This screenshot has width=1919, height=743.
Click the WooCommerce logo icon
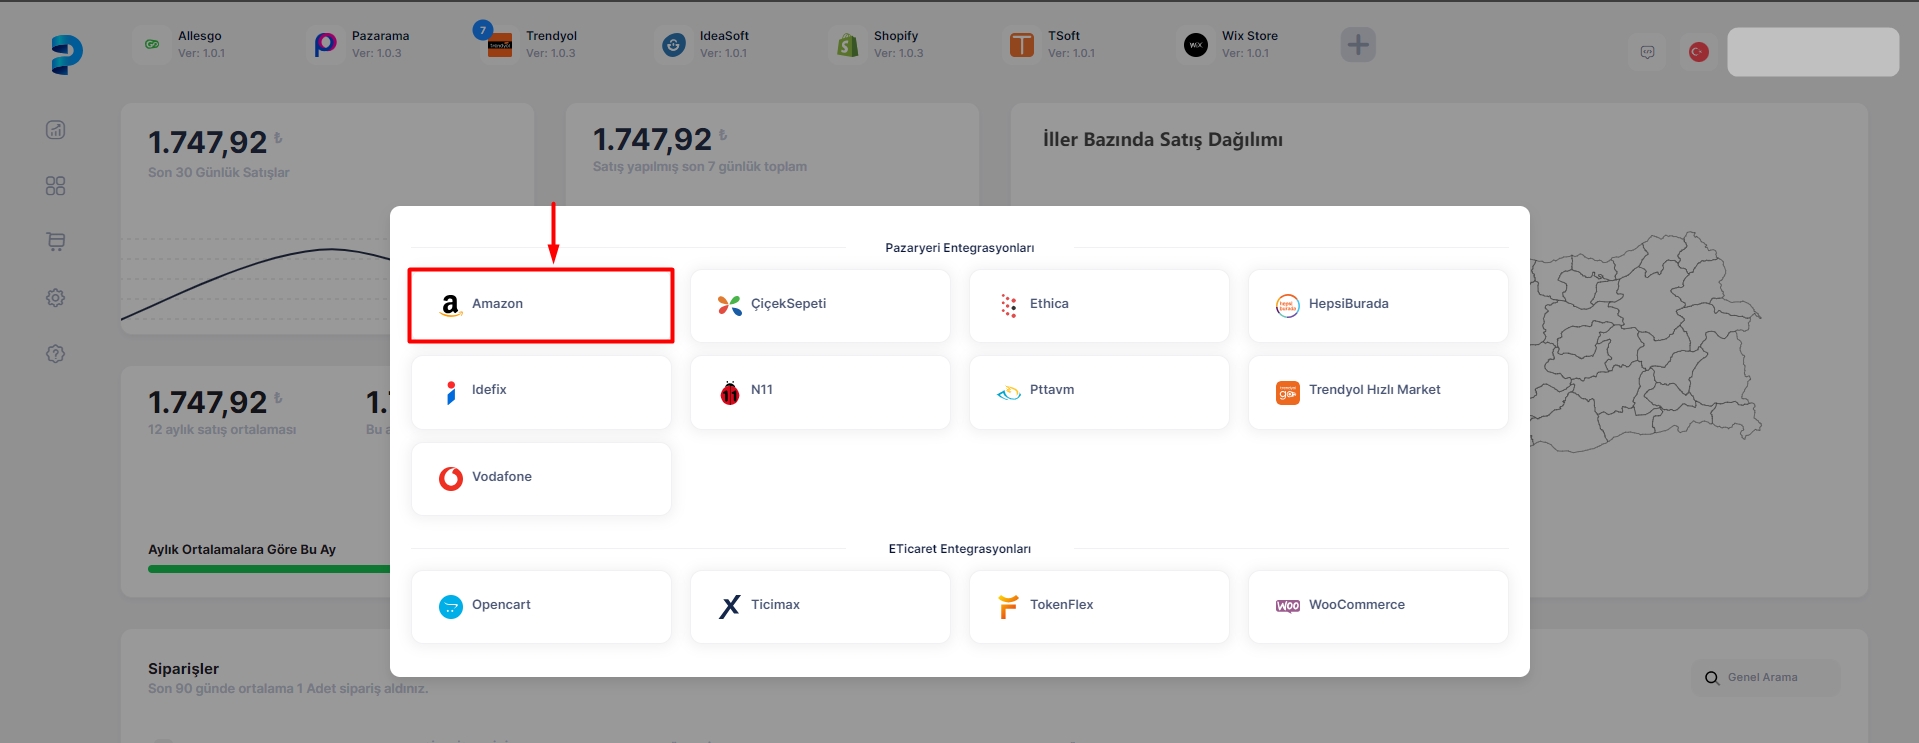tap(1287, 606)
